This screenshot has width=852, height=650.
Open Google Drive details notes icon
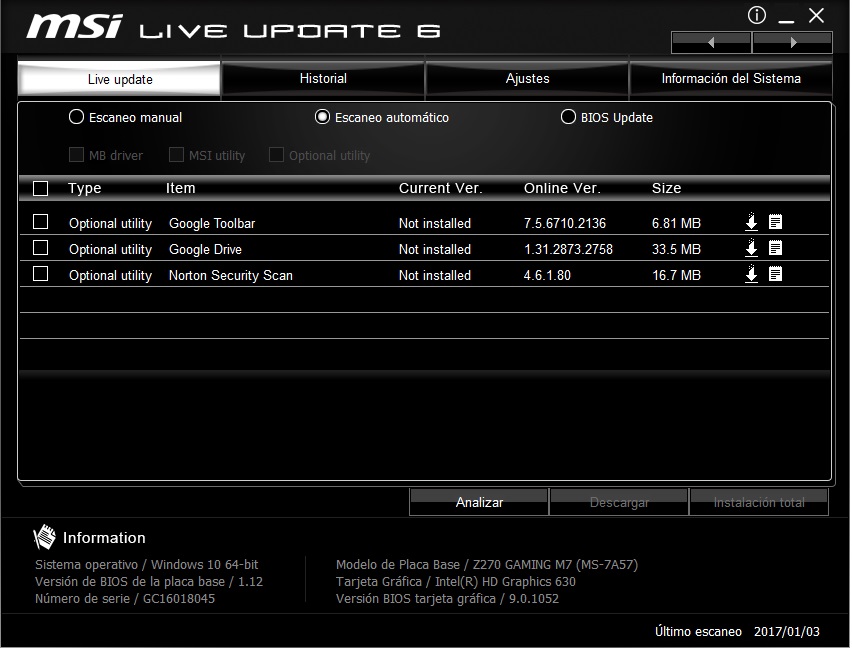(x=775, y=248)
